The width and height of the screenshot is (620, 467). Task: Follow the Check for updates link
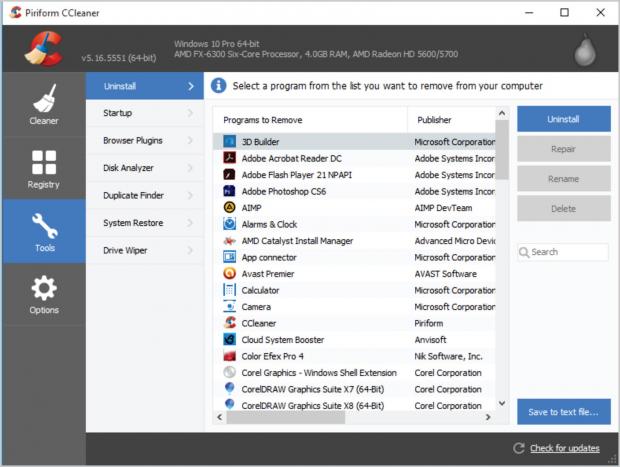[564, 448]
